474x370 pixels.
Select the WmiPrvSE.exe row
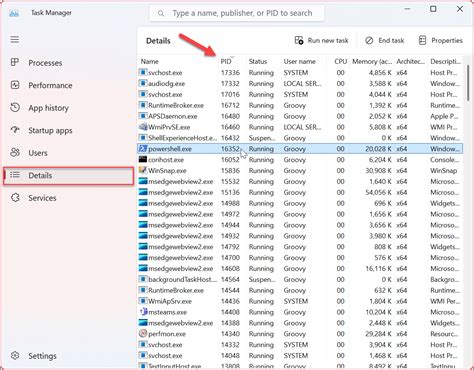click(x=300, y=127)
